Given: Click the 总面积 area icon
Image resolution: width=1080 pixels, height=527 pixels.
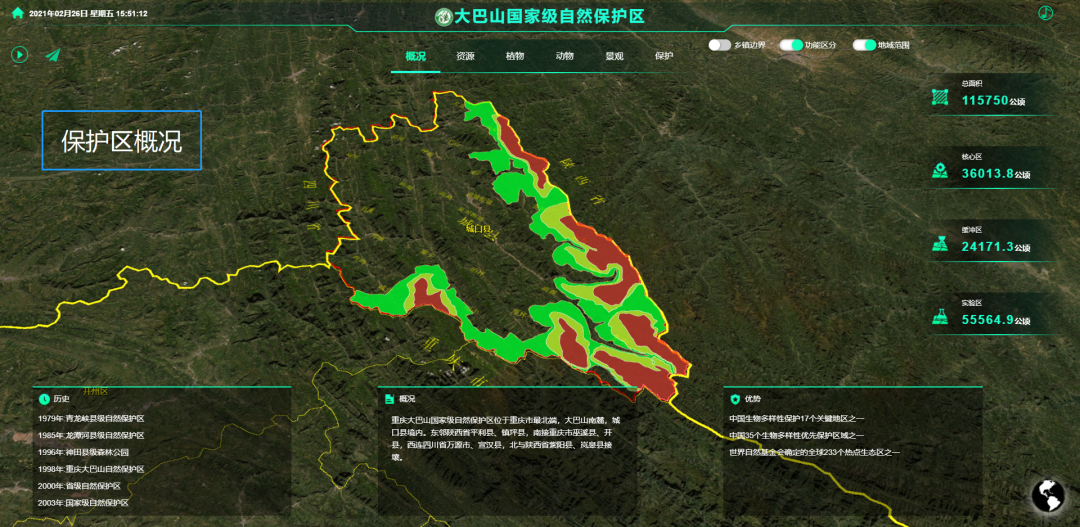Looking at the screenshot, I should click(939, 98).
